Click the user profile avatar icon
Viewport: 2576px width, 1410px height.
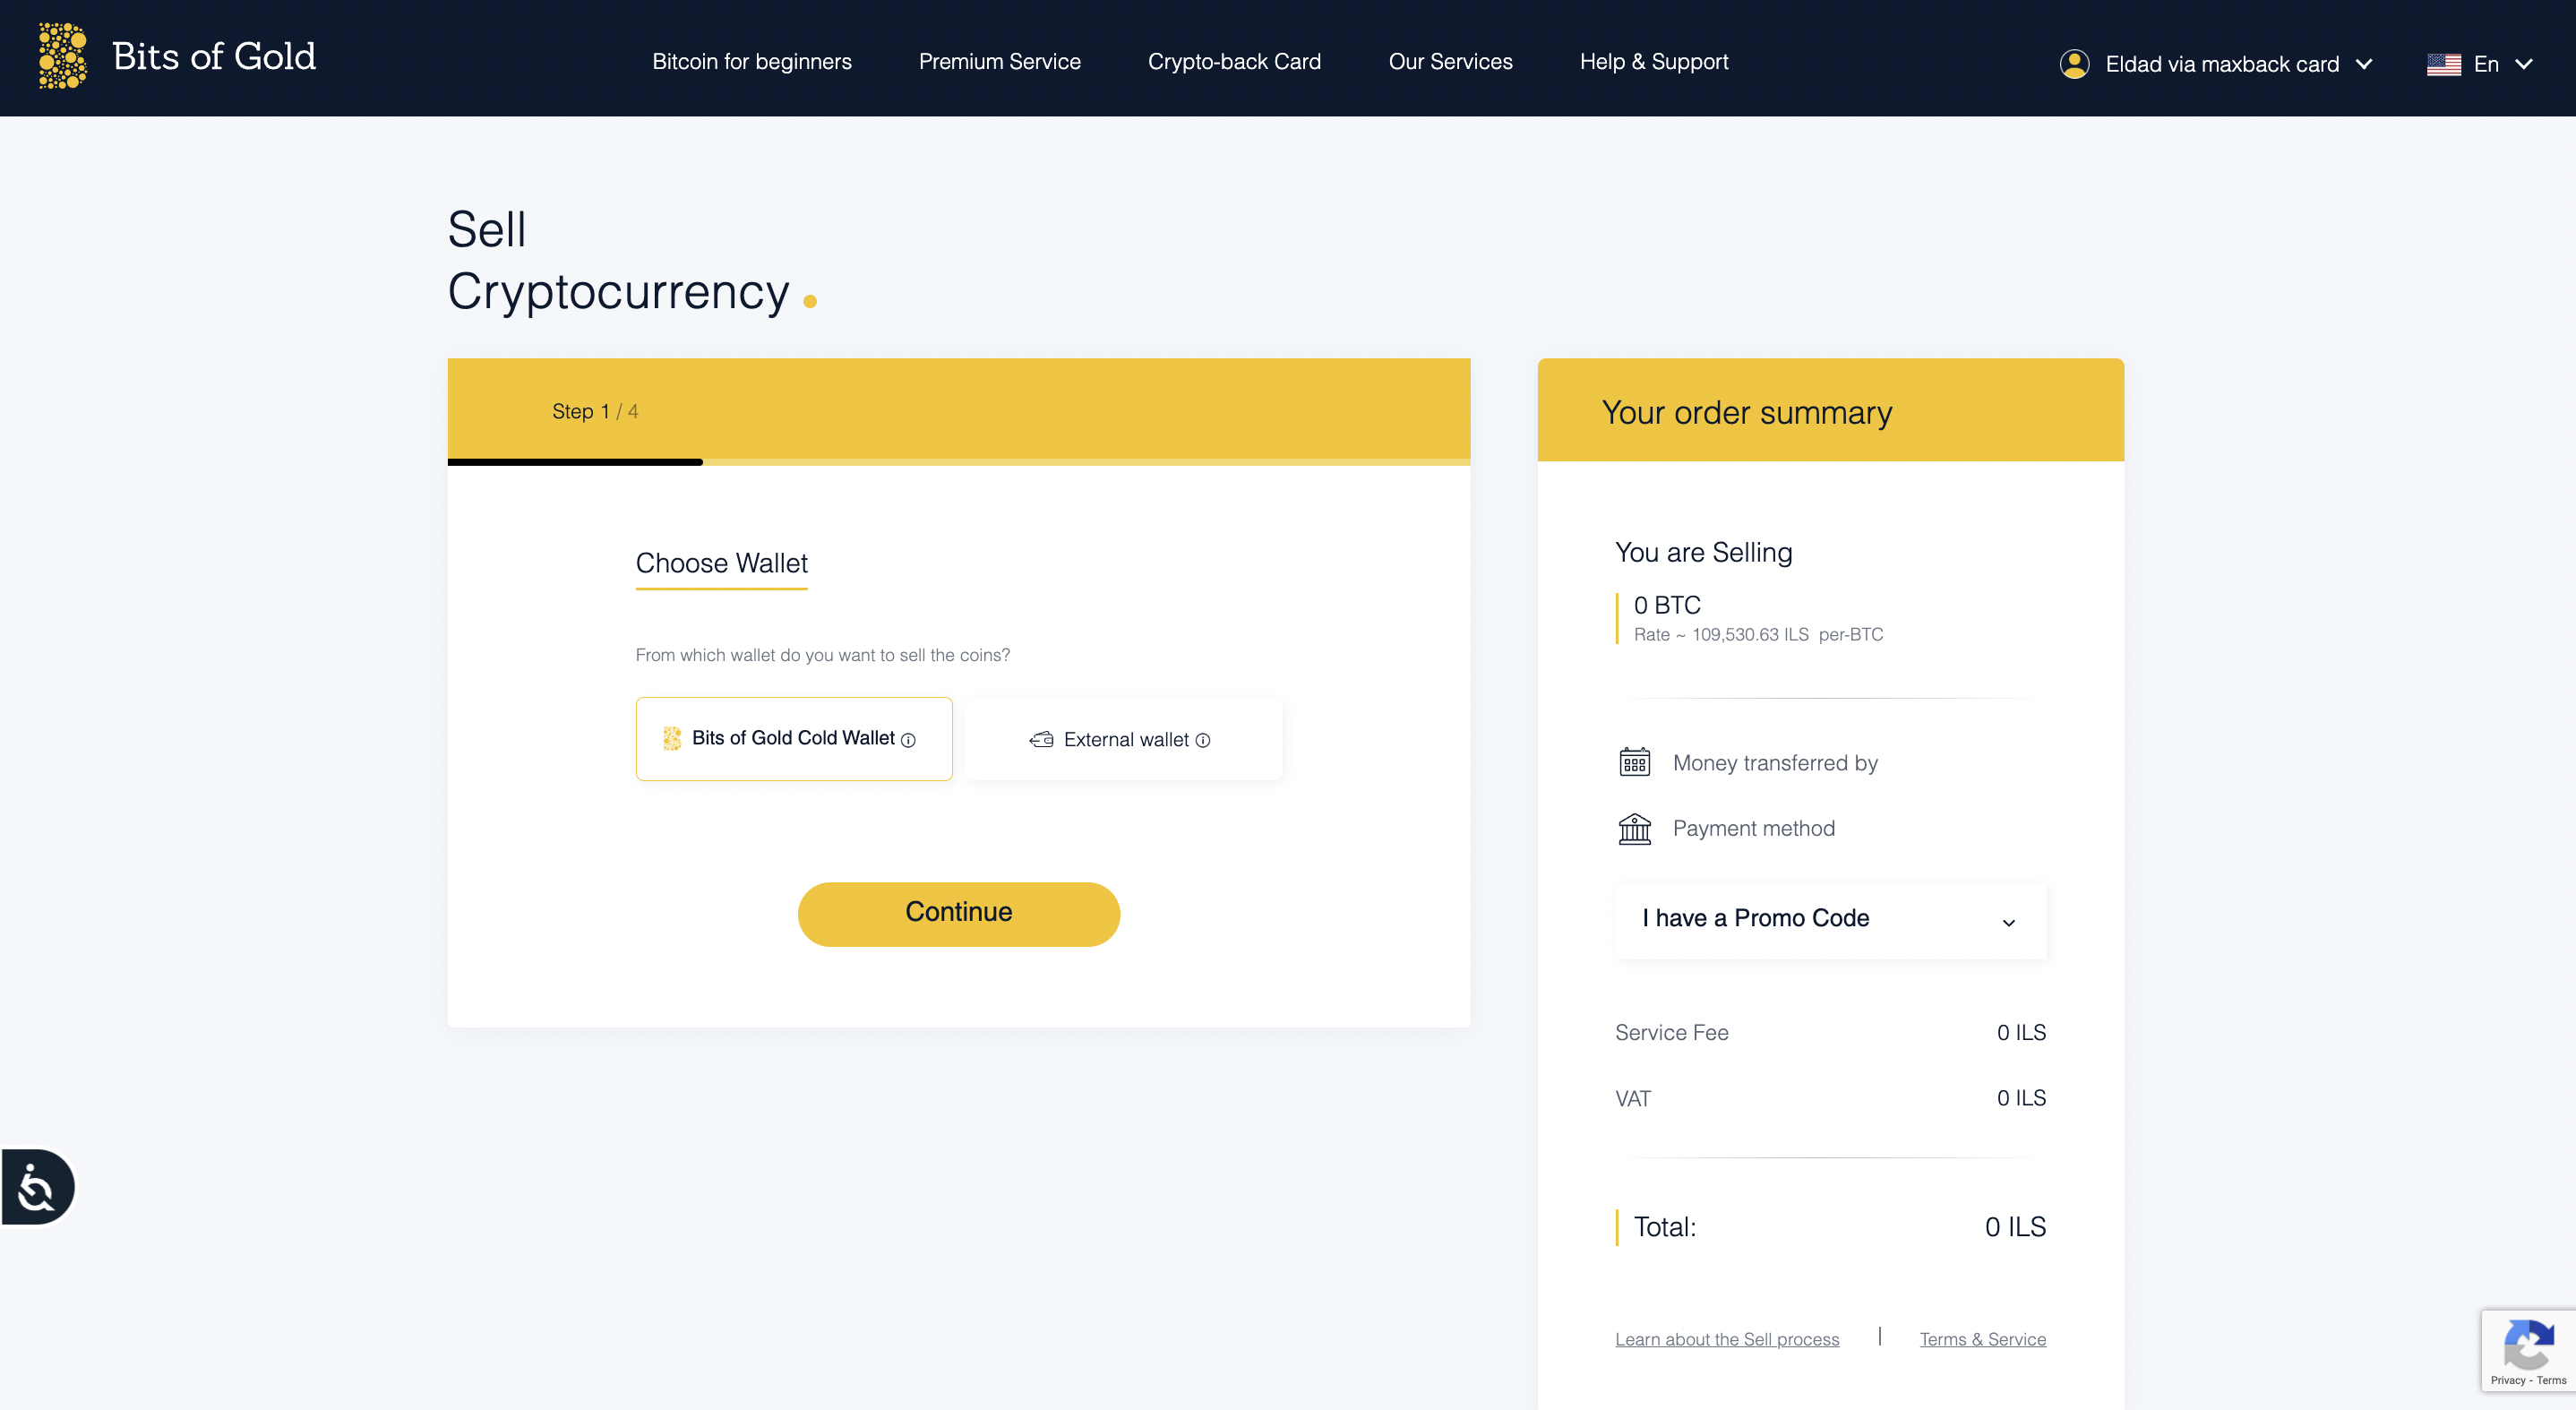click(x=2074, y=64)
